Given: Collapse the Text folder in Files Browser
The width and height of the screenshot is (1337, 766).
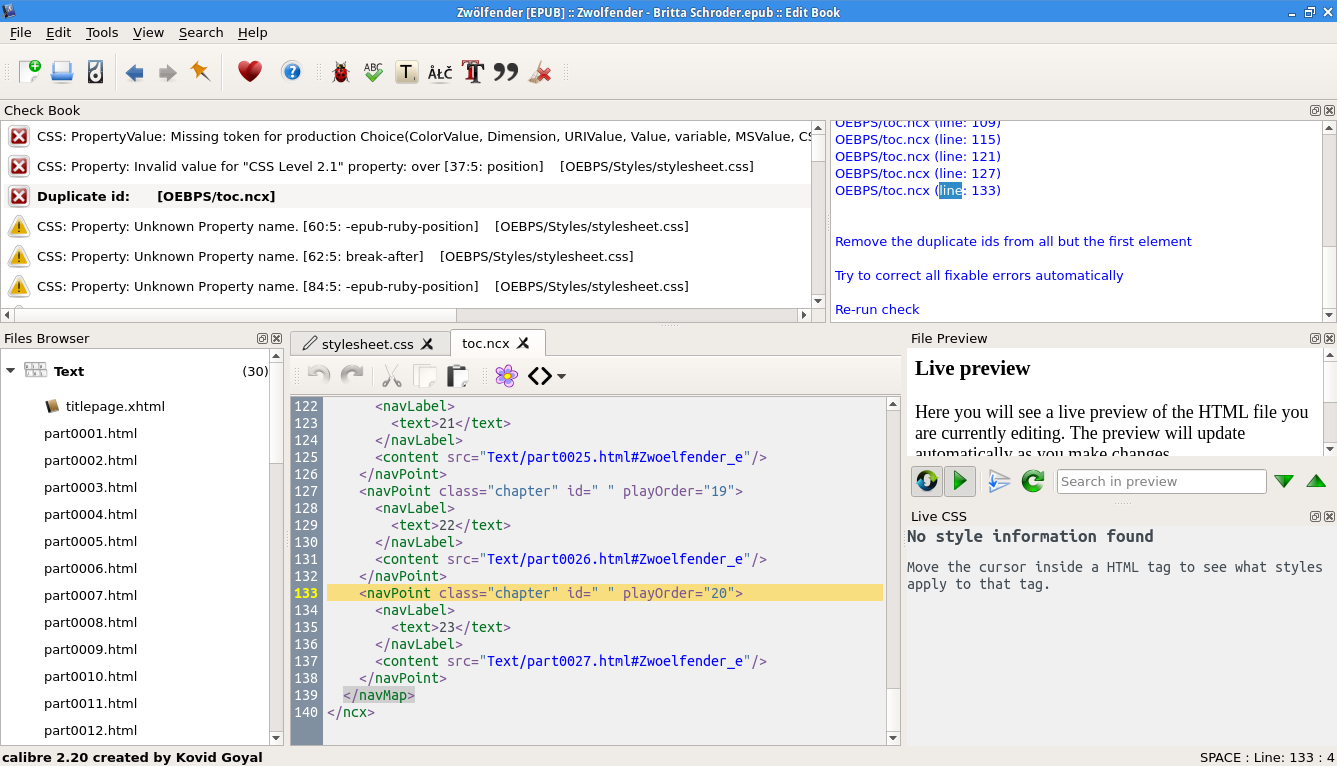Looking at the screenshot, I should click(x=11, y=371).
